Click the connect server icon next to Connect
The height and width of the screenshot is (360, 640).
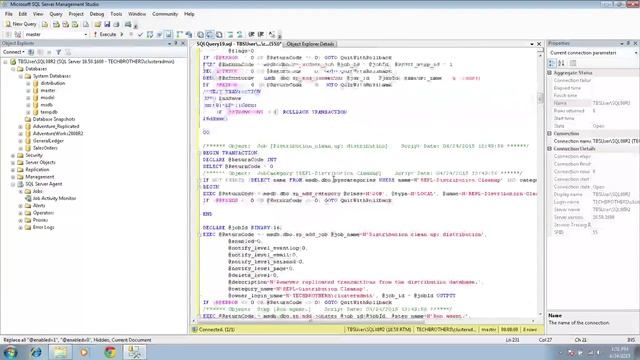[x=31, y=52]
